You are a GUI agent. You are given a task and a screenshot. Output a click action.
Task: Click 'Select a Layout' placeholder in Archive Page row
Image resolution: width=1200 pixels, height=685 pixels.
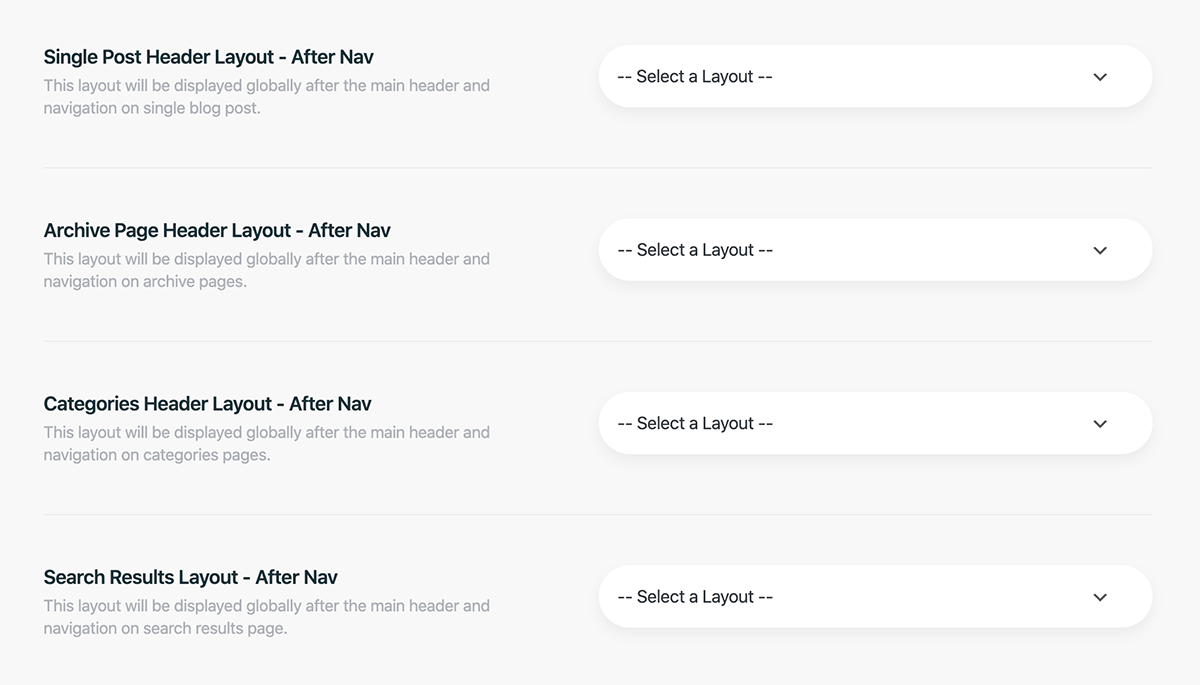695,250
